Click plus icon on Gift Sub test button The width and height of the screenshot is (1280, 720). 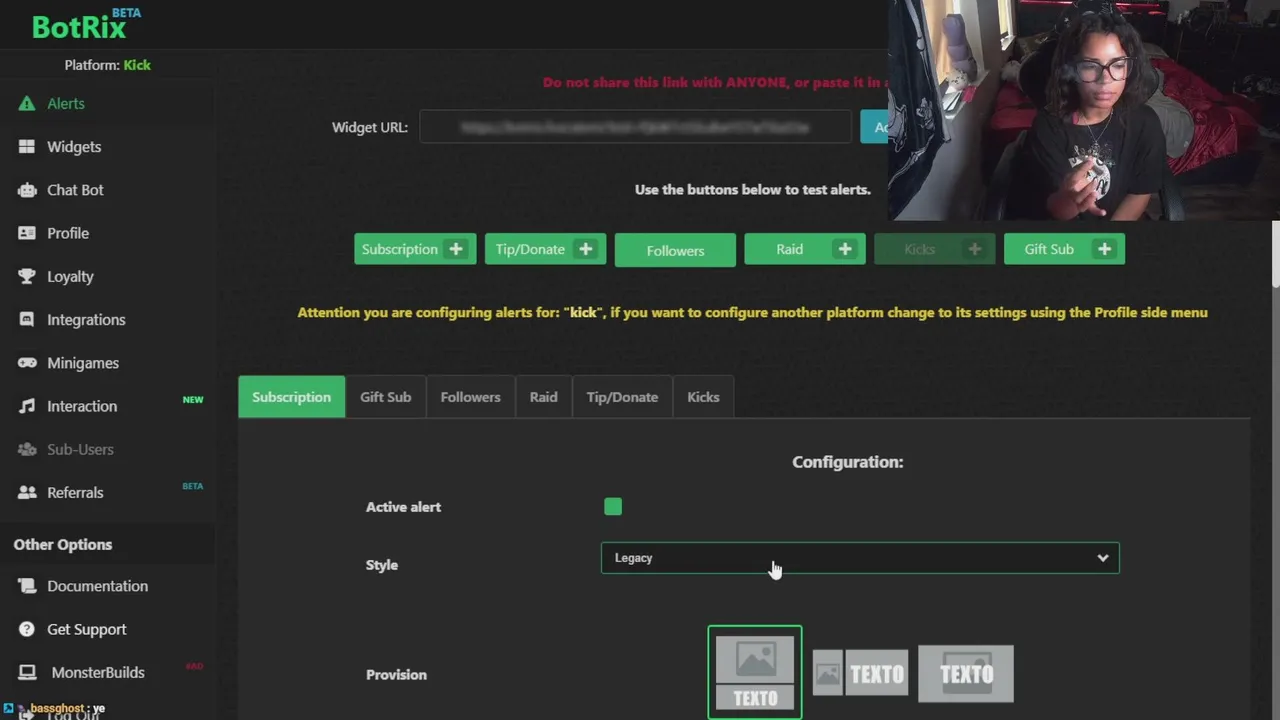tap(1105, 249)
